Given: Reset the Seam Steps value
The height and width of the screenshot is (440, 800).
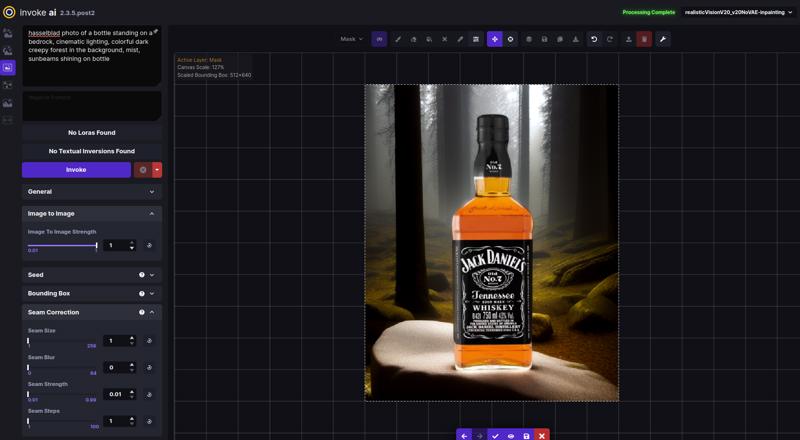Looking at the screenshot, I should tap(149, 421).
